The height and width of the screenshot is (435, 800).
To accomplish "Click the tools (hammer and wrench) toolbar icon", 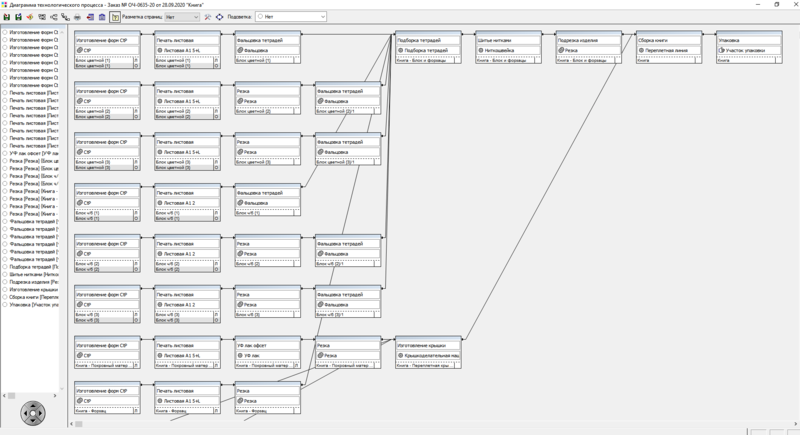I will click(x=208, y=17).
